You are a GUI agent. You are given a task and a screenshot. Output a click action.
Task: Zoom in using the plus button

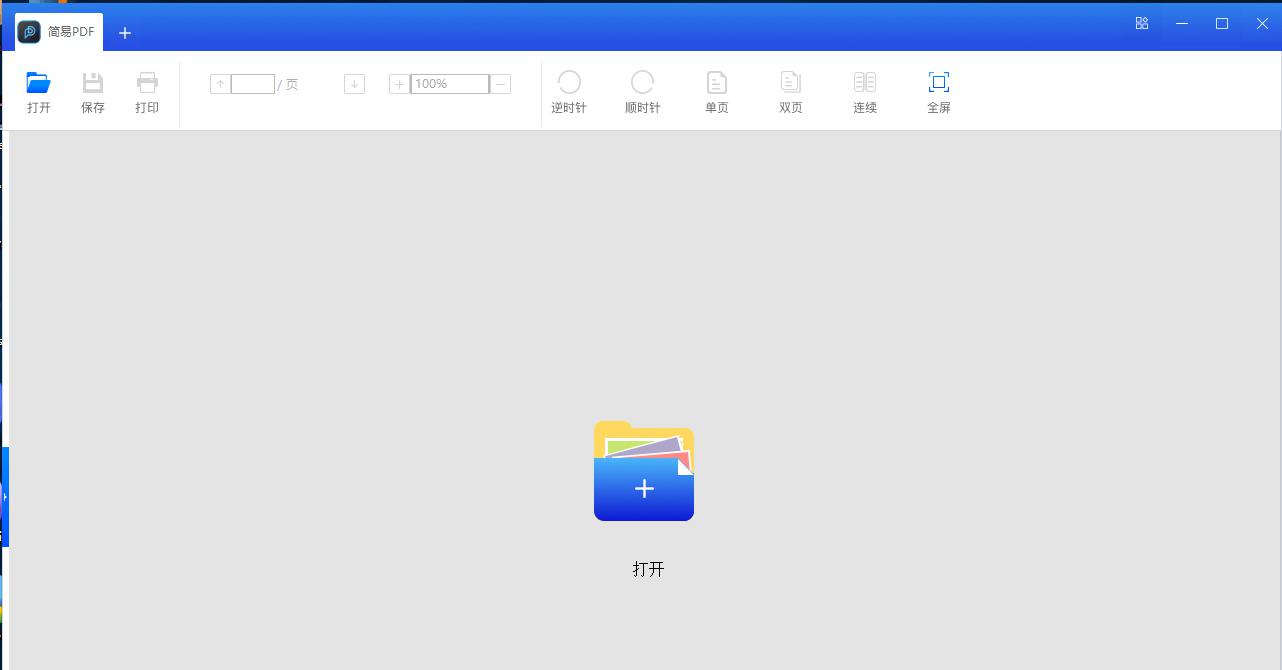[x=398, y=83]
